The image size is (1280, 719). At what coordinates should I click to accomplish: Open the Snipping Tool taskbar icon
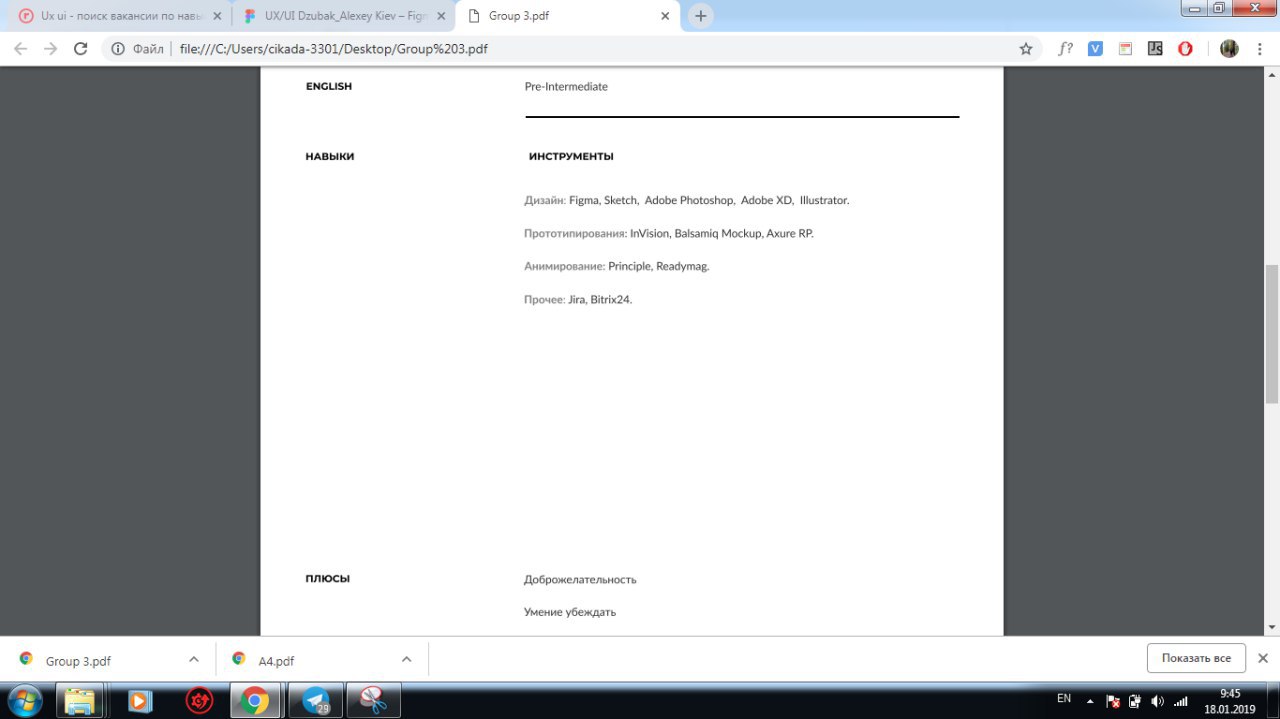tap(373, 700)
